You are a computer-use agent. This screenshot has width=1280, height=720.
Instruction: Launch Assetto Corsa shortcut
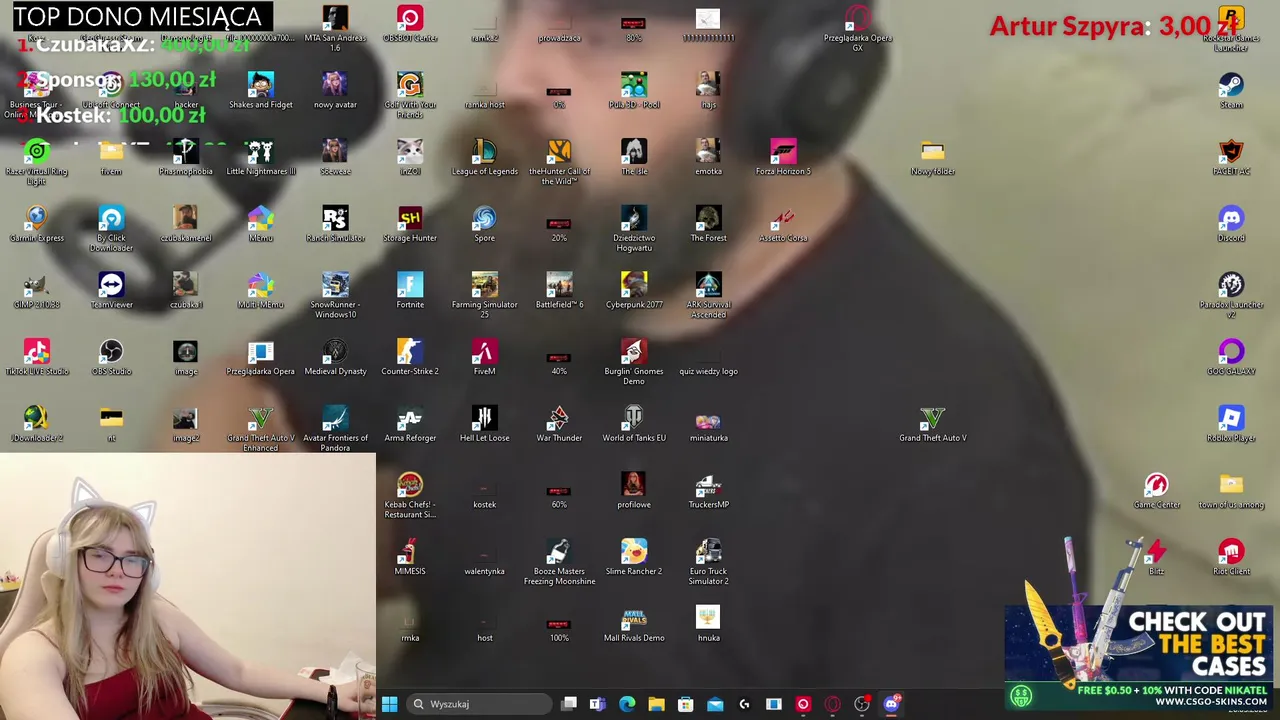(783, 224)
